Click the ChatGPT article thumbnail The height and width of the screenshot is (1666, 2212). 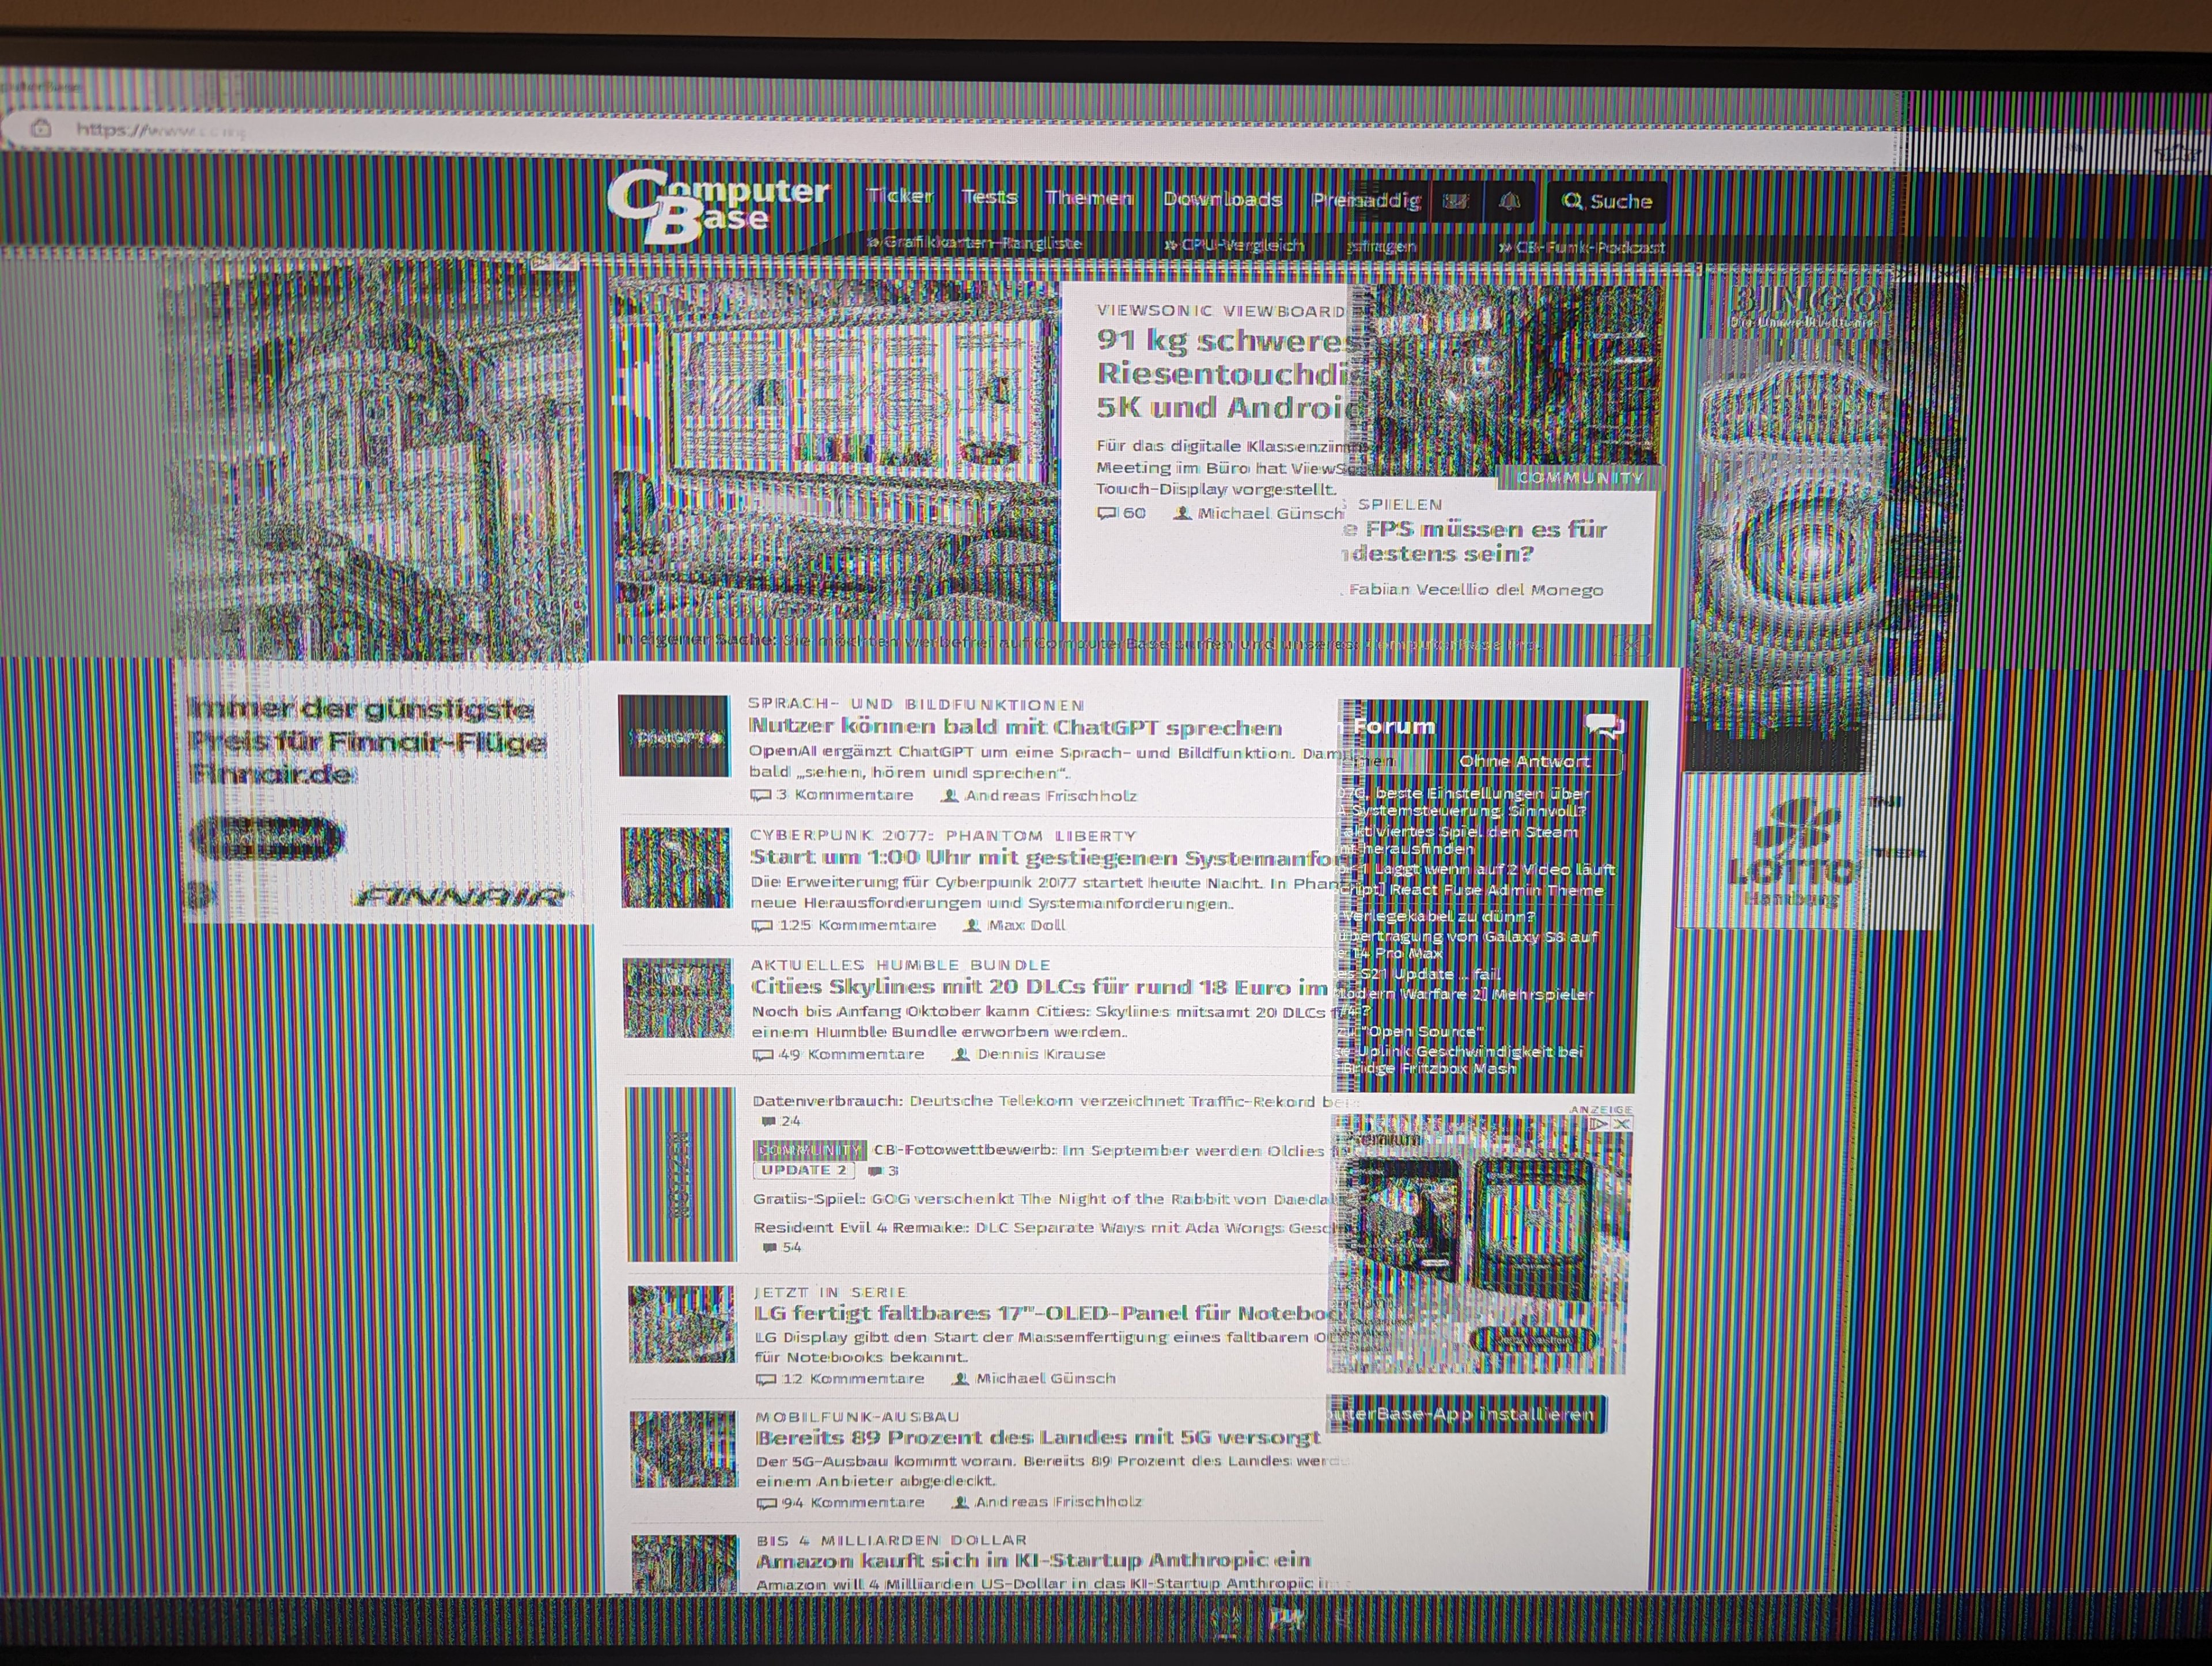coord(674,736)
